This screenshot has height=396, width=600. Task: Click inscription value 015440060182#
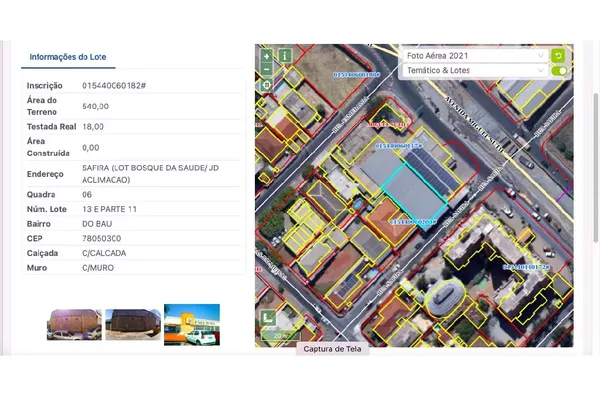point(114,86)
